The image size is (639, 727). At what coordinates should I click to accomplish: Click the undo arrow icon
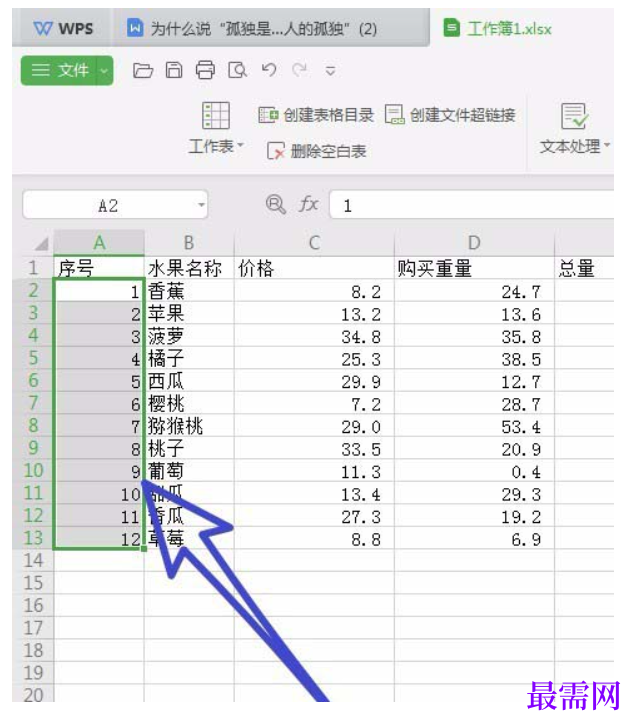(269, 70)
